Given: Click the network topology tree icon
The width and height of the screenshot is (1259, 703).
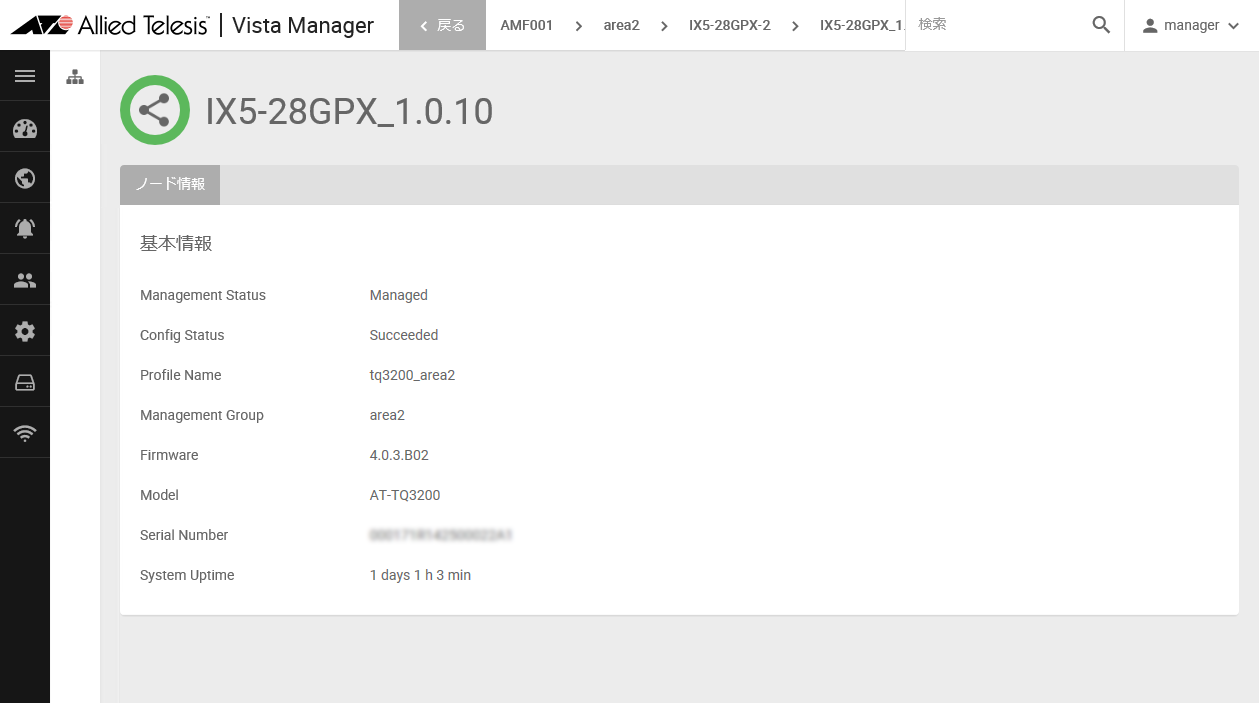Looking at the screenshot, I should [75, 77].
